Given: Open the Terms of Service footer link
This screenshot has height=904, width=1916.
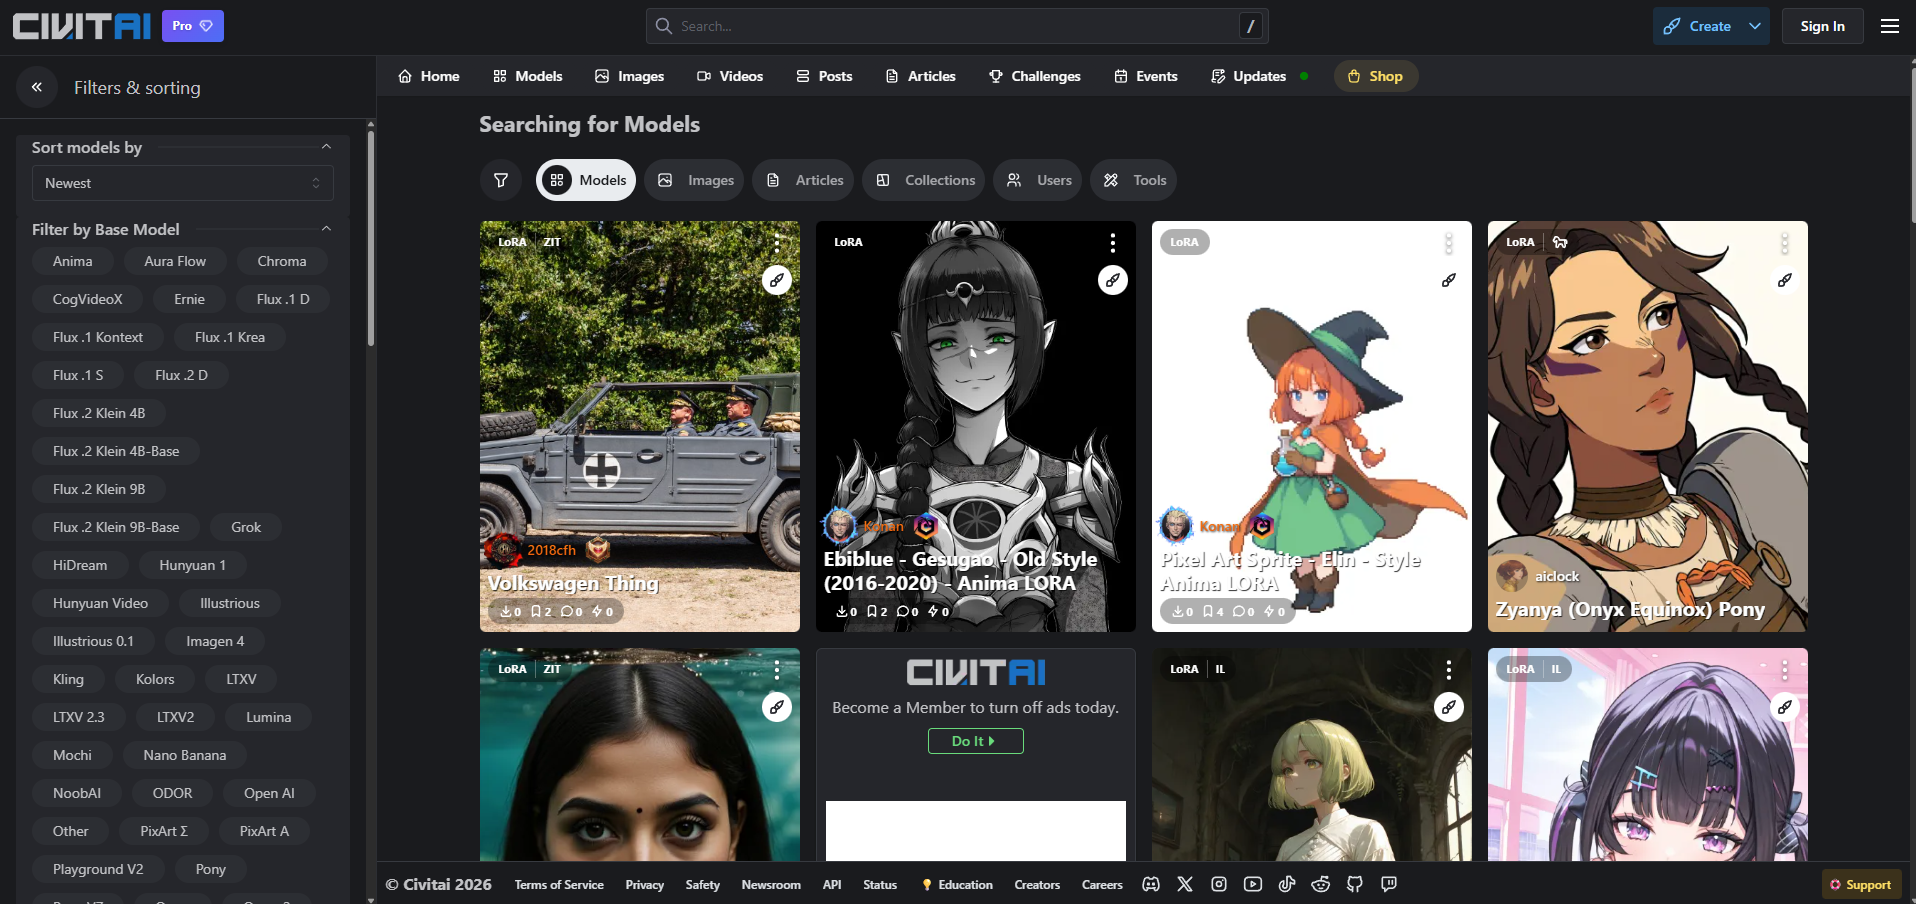Looking at the screenshot, I should (x=559, y=885).
